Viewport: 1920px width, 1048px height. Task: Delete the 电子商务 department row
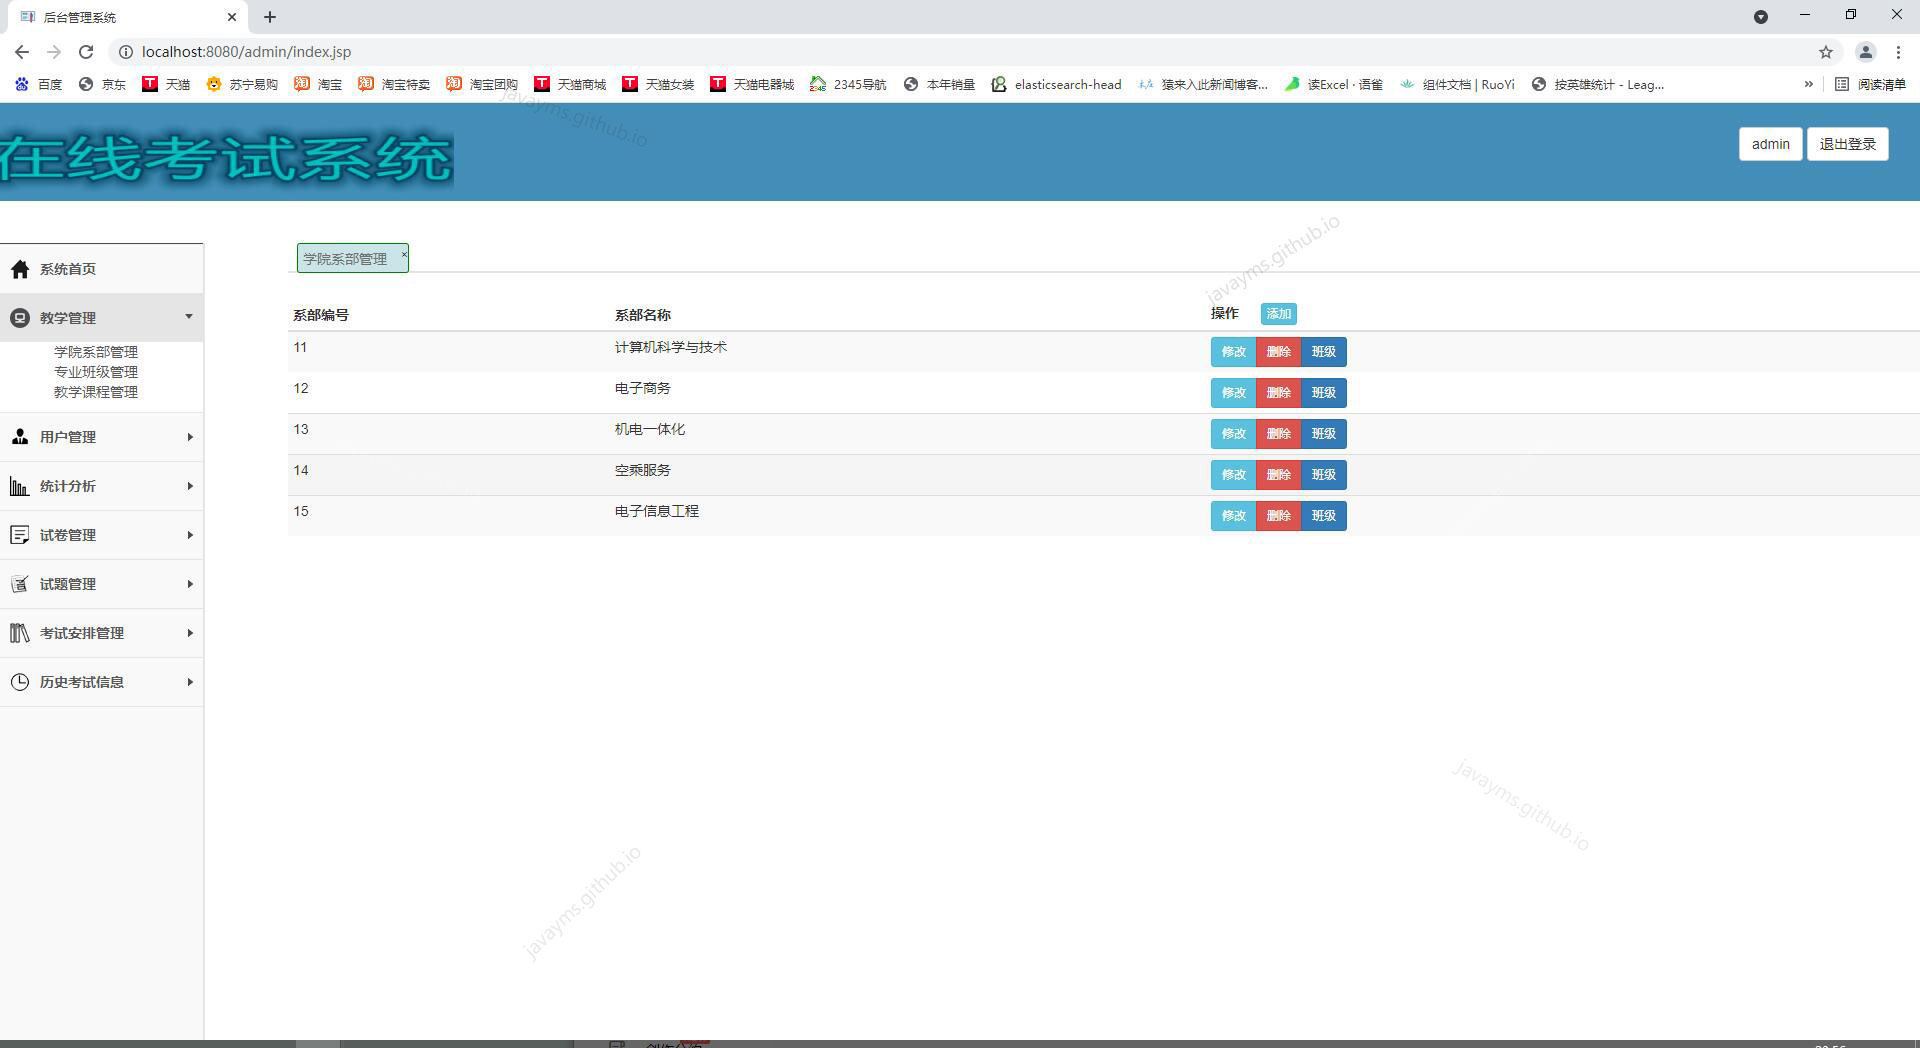1279,393
